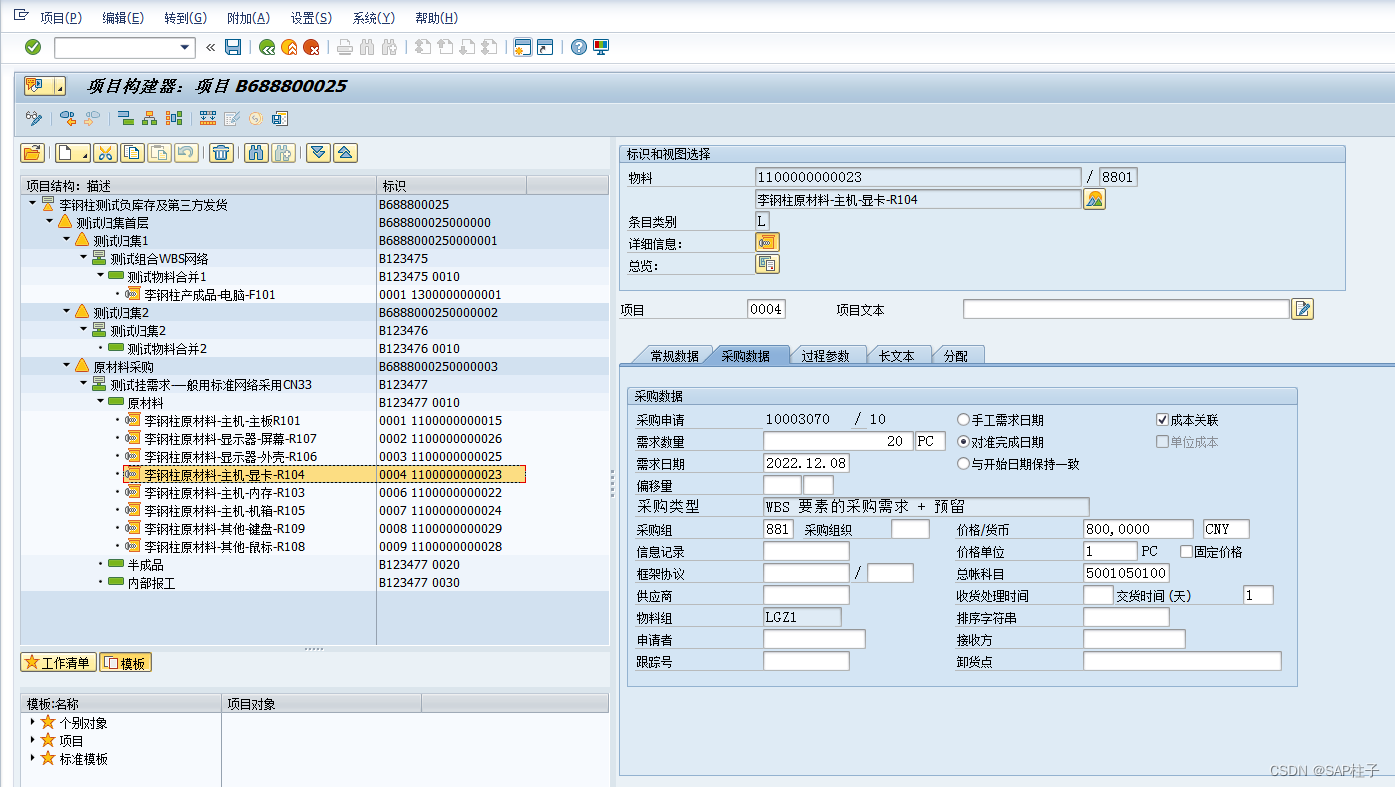Open the 转到(G) menu
This screenshot has height=787, width=1395.
[186, 18]
